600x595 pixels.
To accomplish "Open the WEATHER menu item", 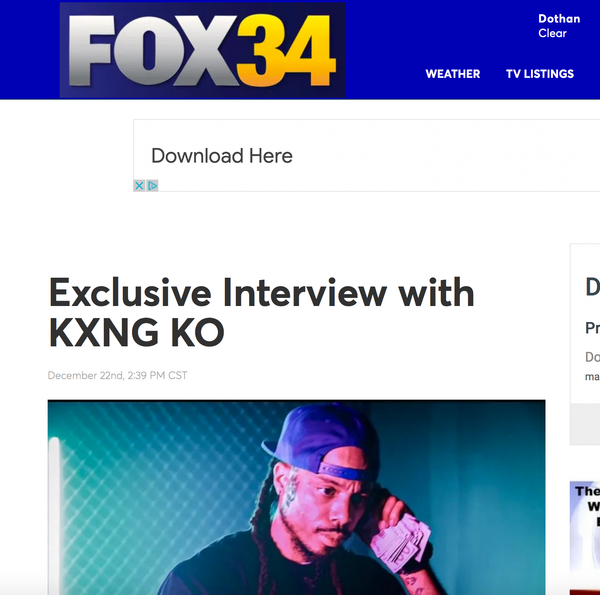I will (453, 74).
